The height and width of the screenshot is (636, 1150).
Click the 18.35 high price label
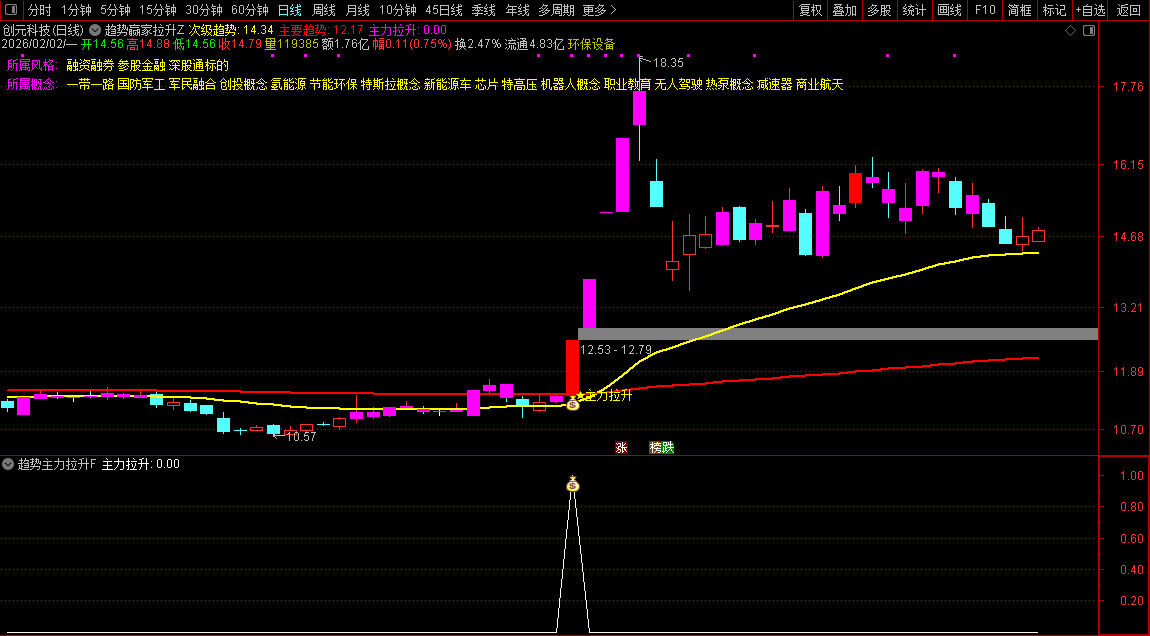(x=667, y=63)
